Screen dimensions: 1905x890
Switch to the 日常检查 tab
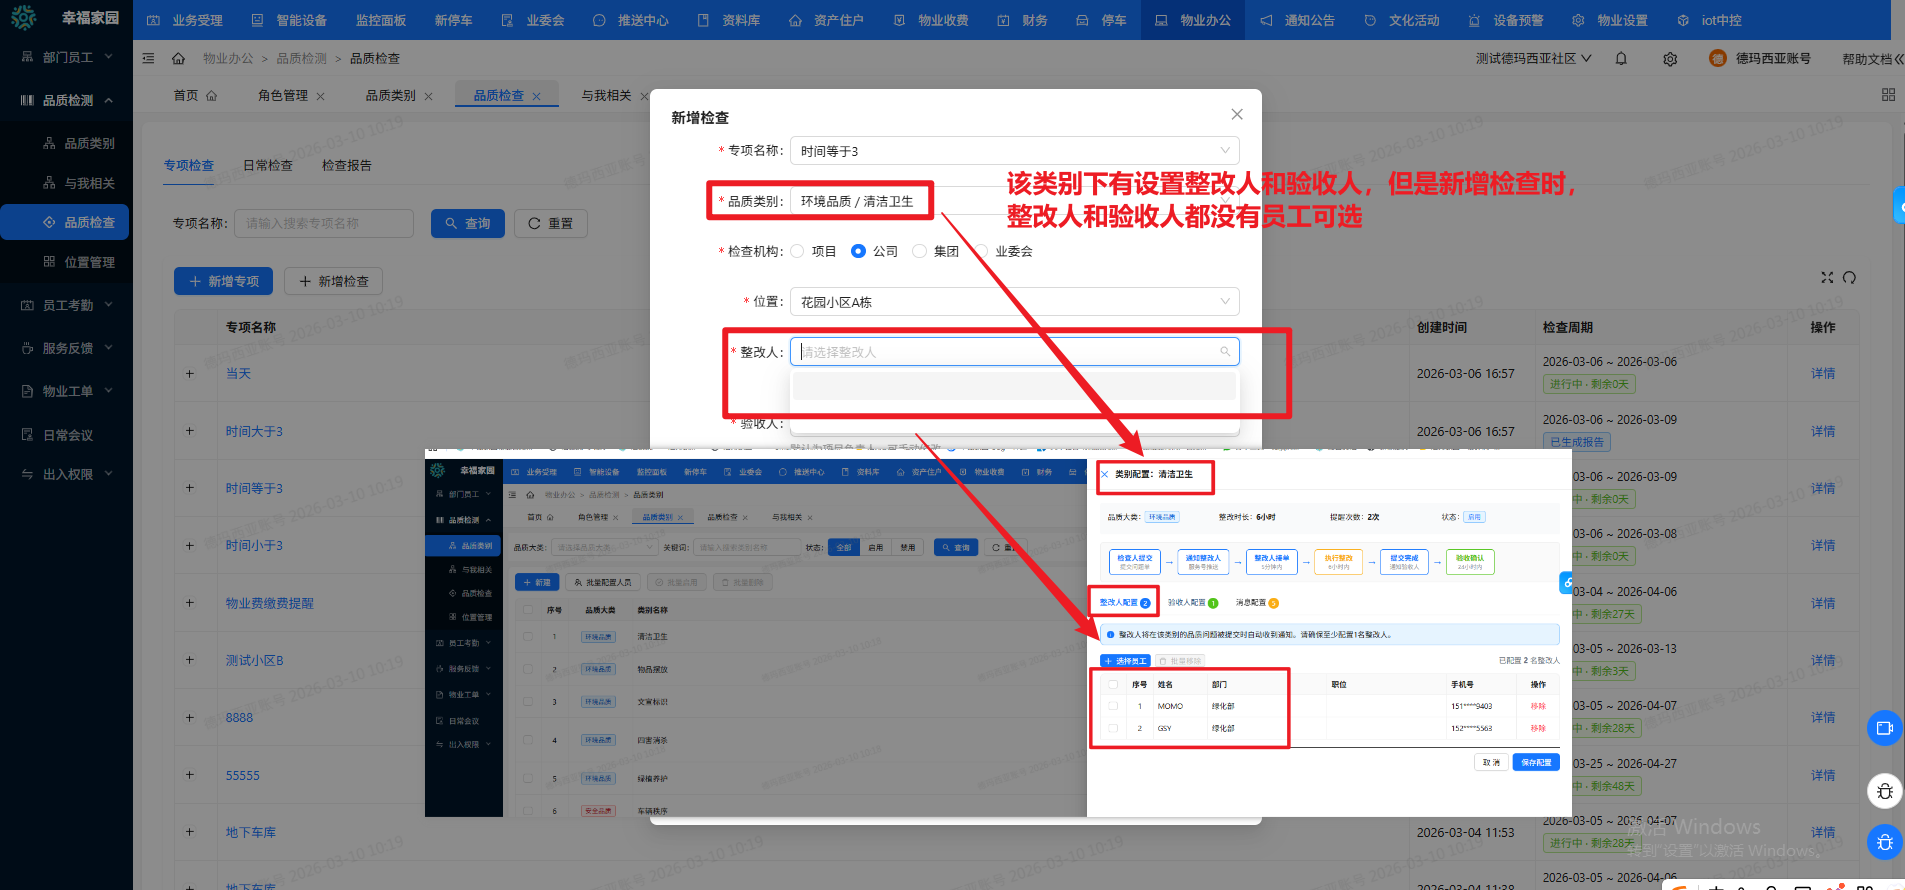268,166
